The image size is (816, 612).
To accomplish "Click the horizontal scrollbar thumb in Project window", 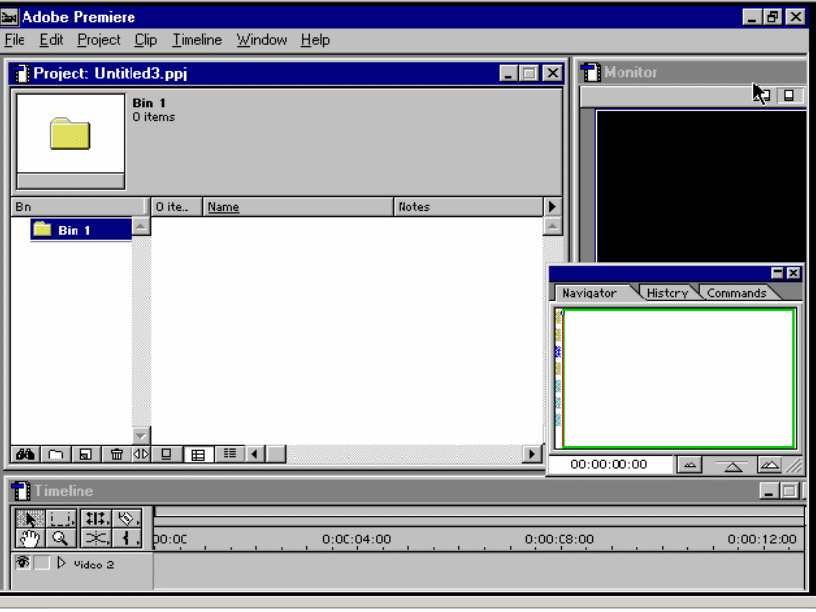I will coord(276,454).
